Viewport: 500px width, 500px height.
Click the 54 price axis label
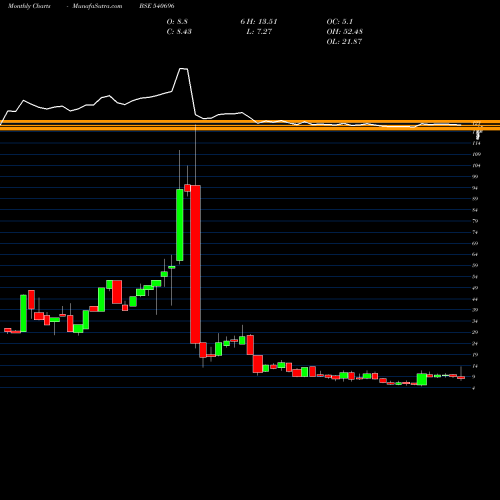[475, 277]
